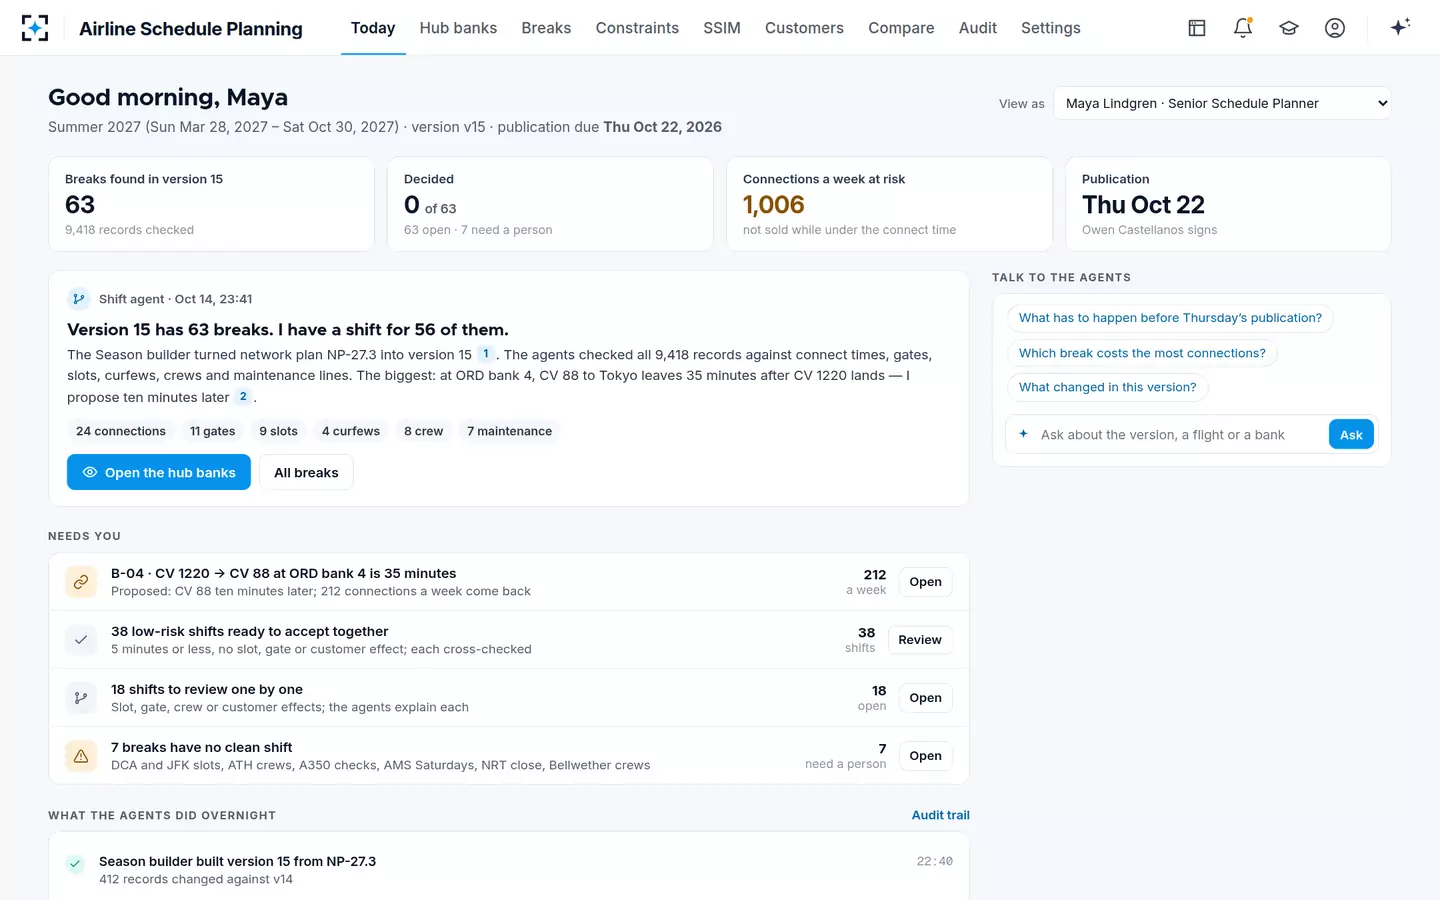Click citation reference 1 in summary text
This screenshot has height=900, width=1440.
tap(486, 354)
